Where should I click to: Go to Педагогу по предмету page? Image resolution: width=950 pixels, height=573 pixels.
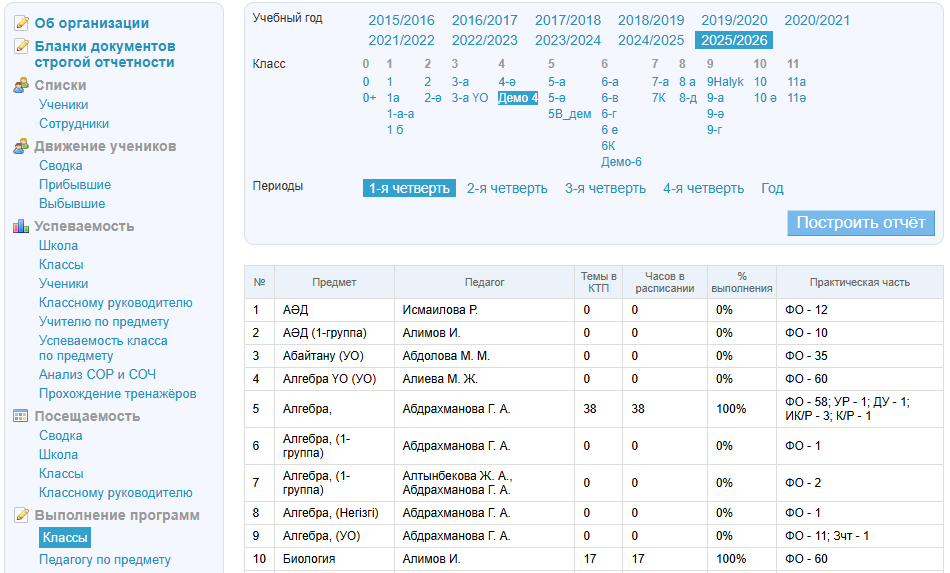click(105, 560)
